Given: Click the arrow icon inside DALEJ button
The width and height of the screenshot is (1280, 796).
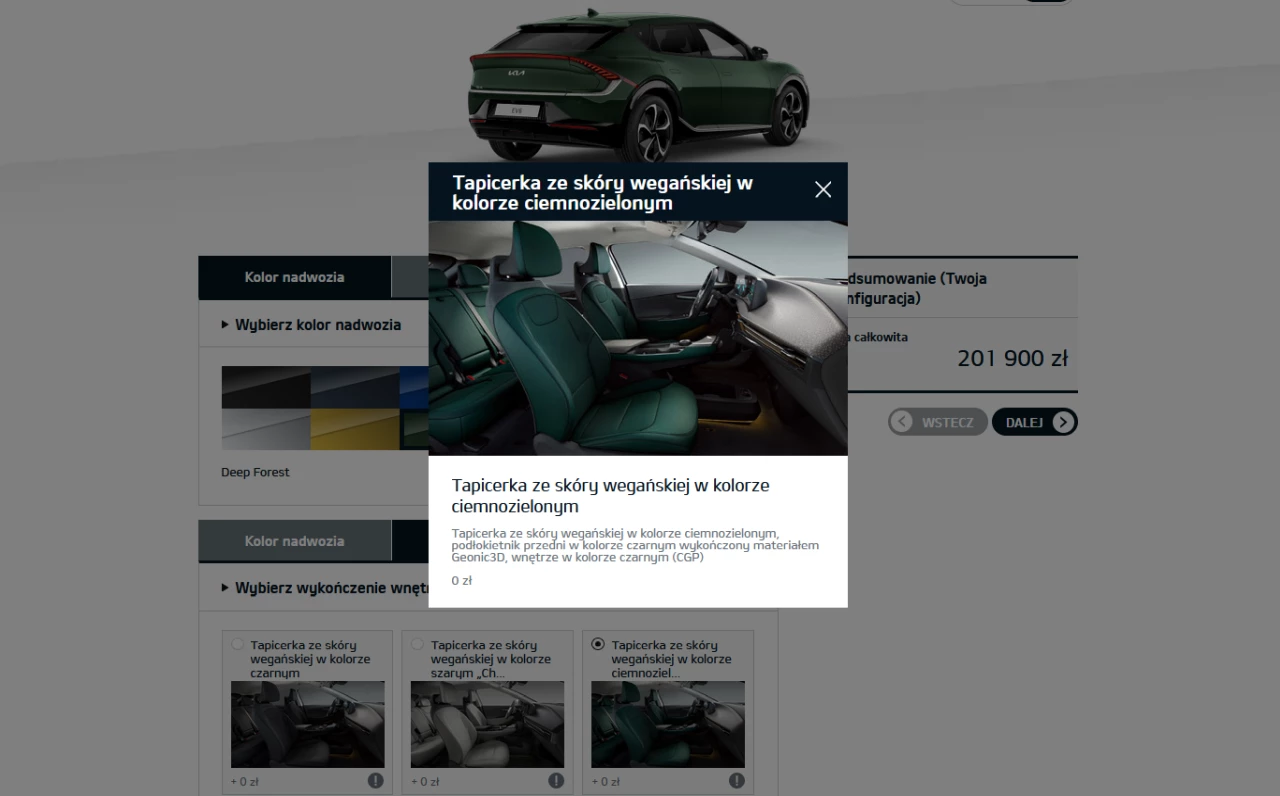Looking at the screenshot, I should (x=1064, y=422).
